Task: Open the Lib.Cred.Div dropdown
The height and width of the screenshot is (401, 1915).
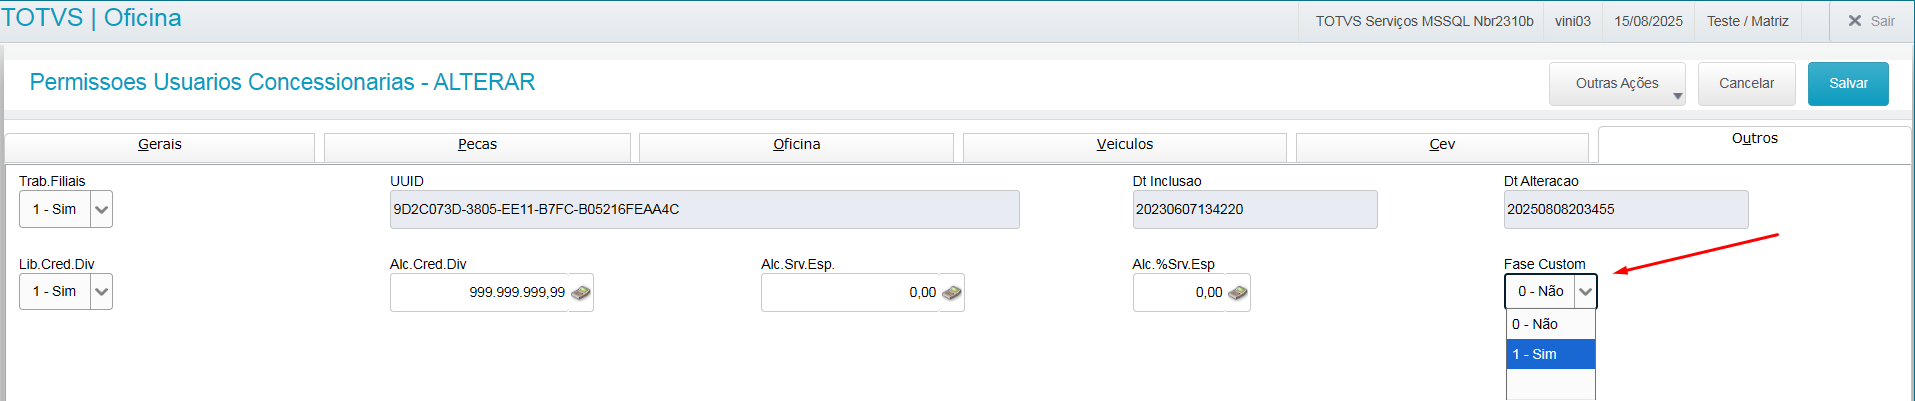Action: click(101, 292)
